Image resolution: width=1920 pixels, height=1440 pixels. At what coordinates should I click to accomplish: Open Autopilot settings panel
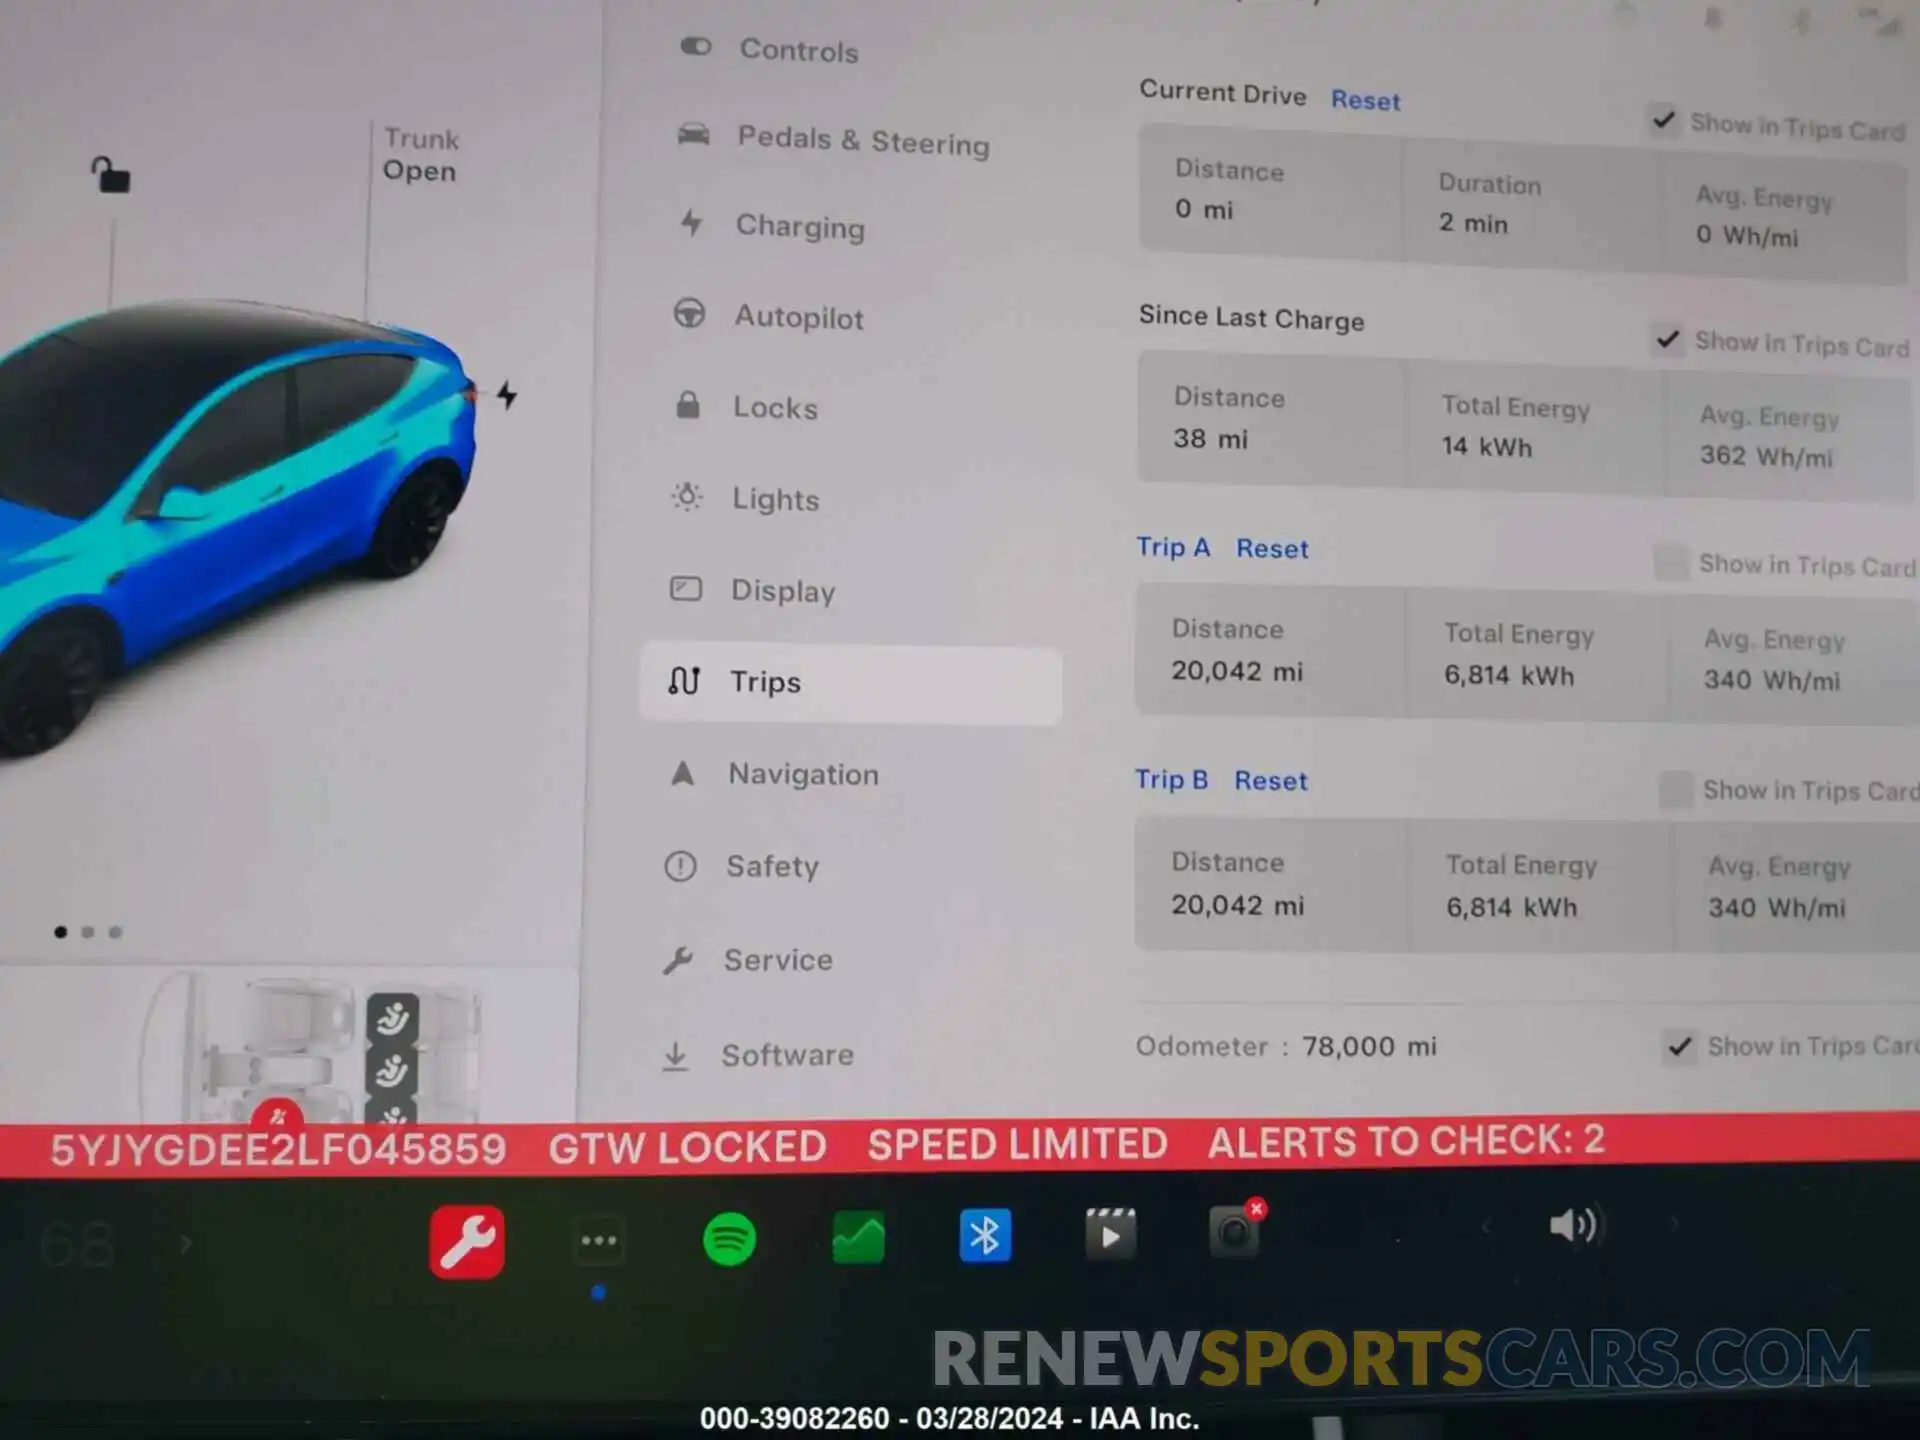798,316
